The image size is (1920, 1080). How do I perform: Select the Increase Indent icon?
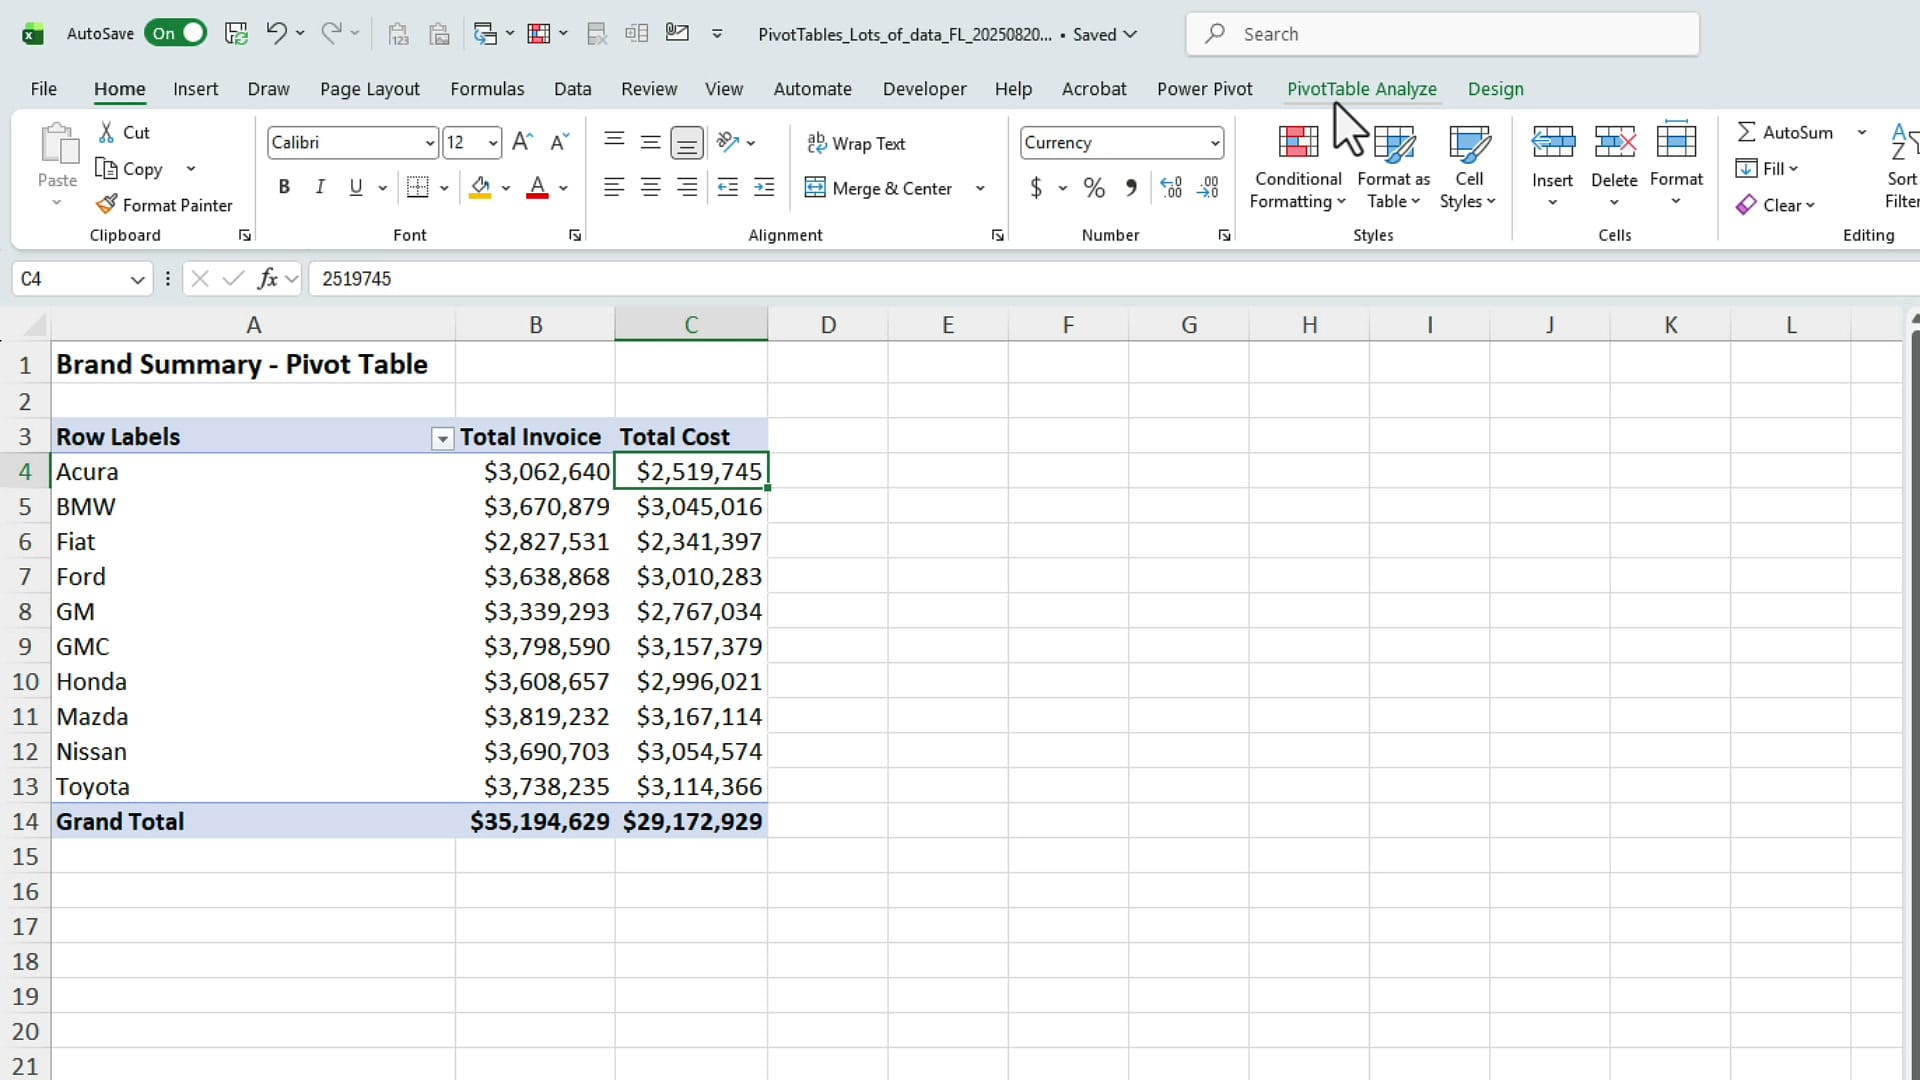click(x=764, y=187)
